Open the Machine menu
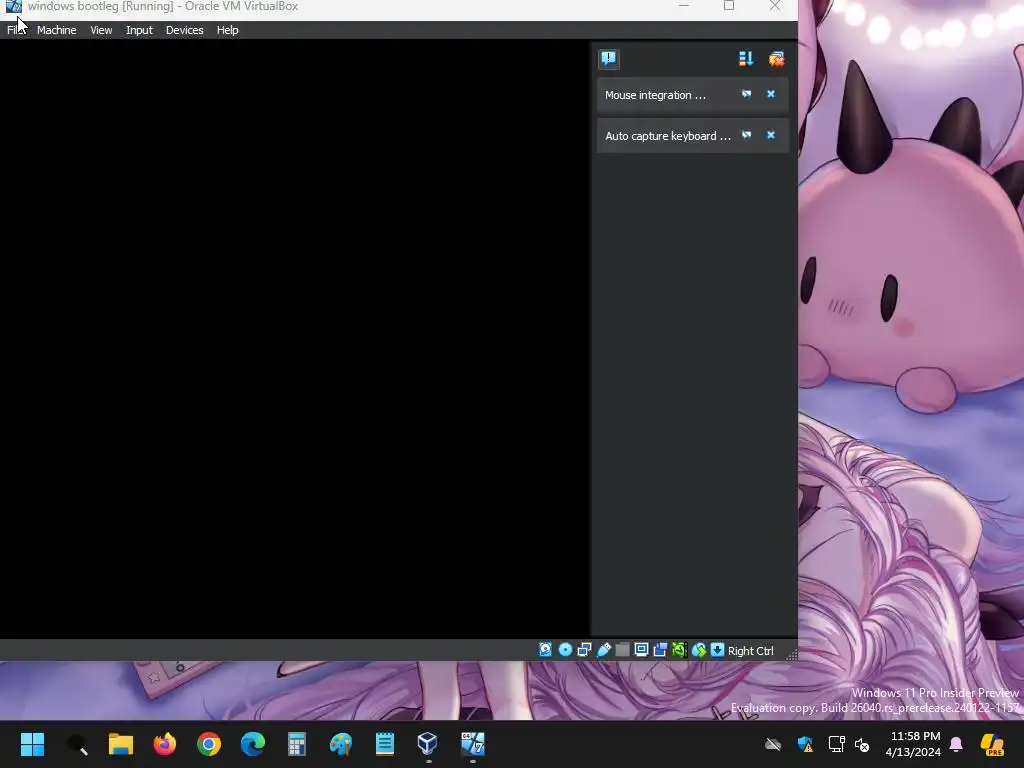1024x768 pixels. click(56, 30)
